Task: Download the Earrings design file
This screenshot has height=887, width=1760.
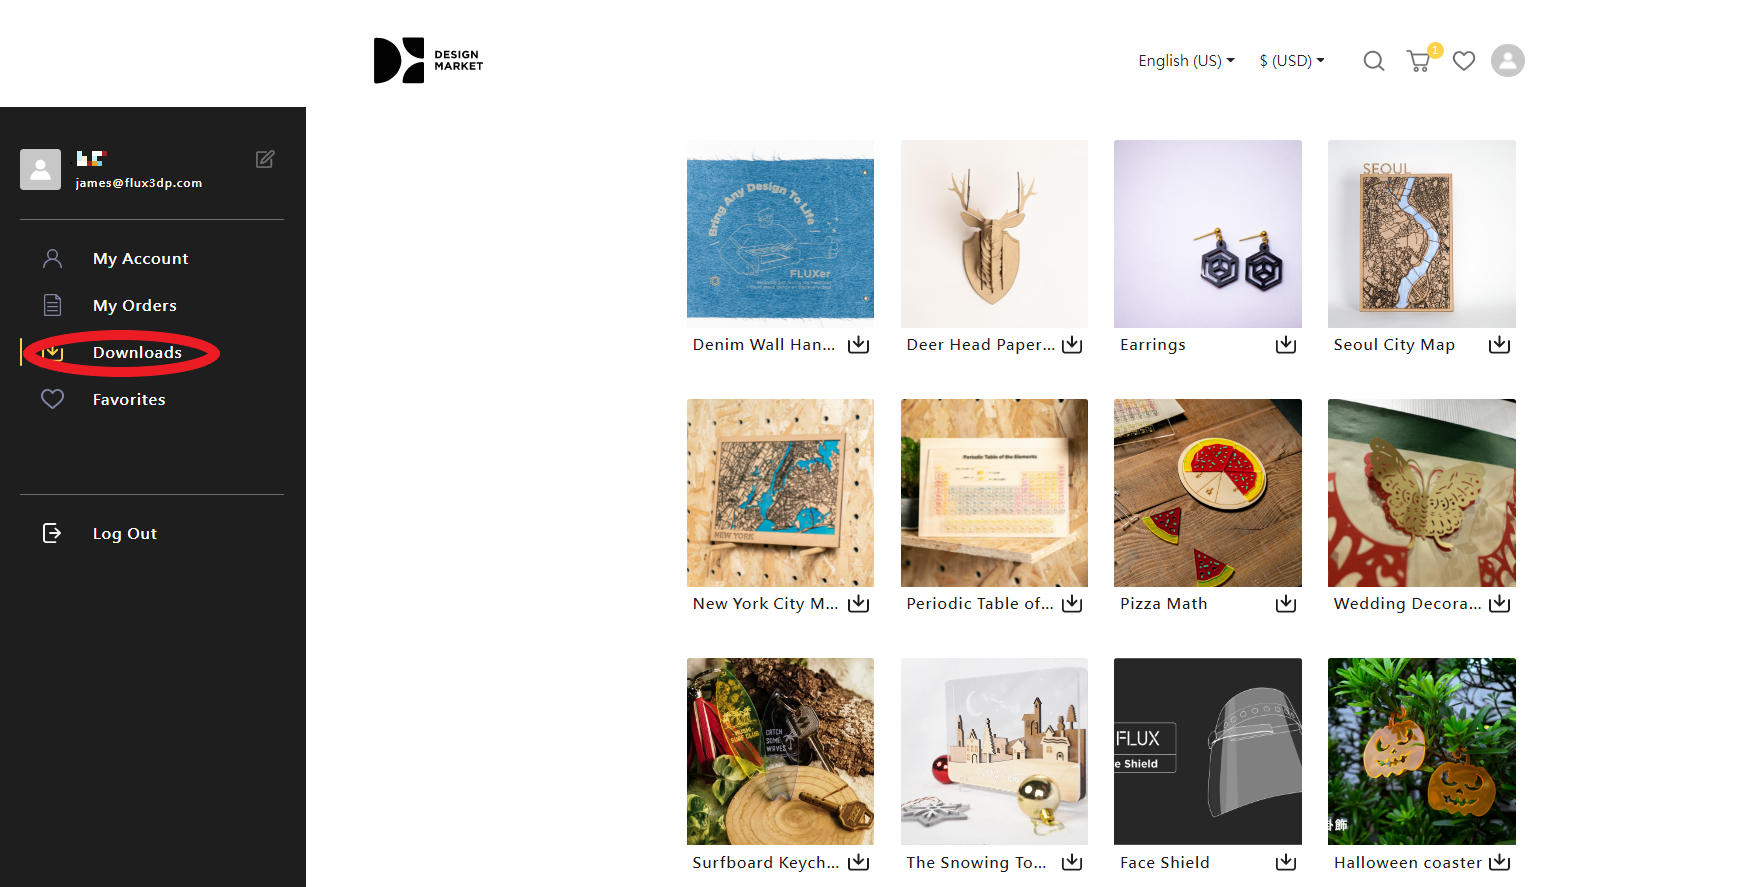Action: pyautogui.click(x=1286, y=345)
